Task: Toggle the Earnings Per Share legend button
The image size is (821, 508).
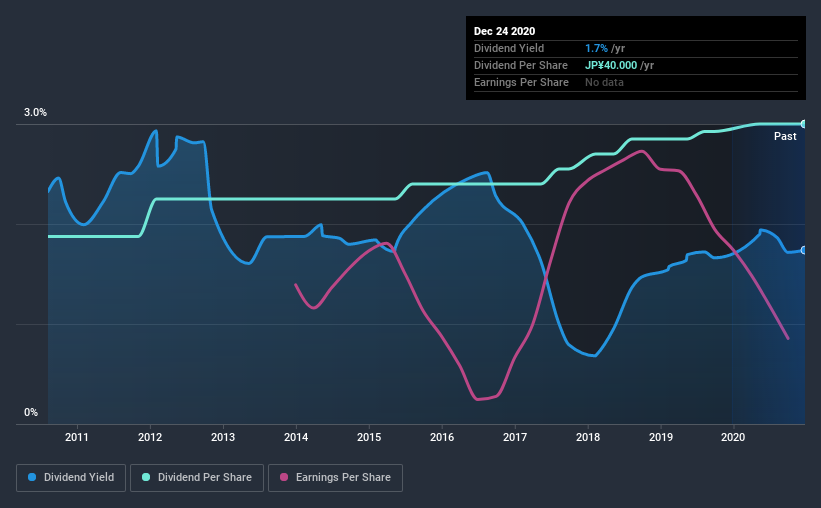Action: coord(335,478)
